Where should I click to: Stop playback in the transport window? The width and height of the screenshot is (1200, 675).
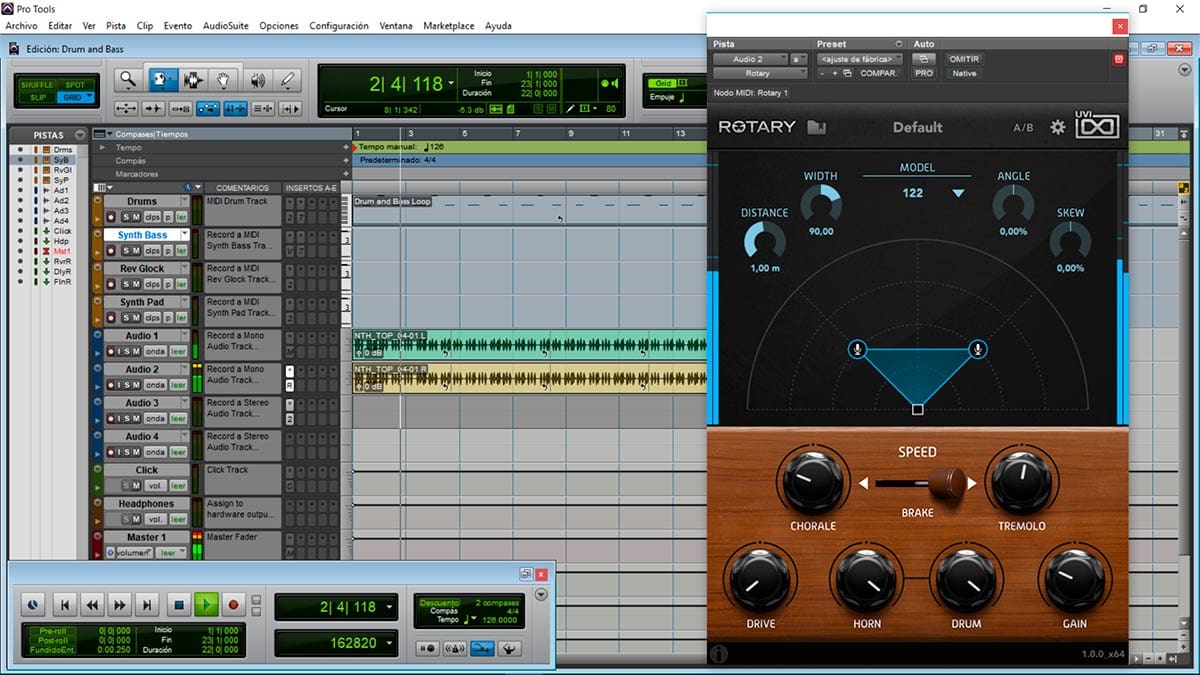tap(178, 604)
